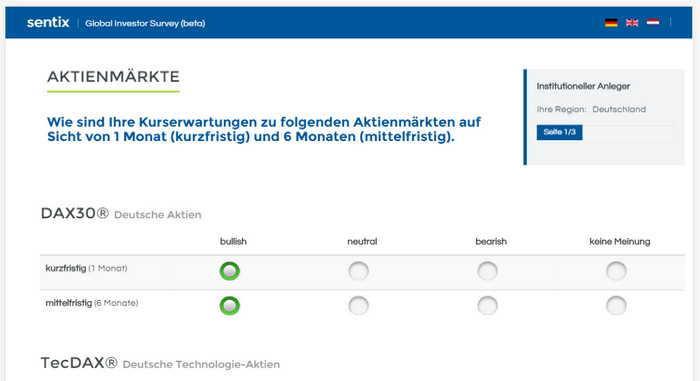
Task: Switch language with the German flag icon
Action: (611, 23)
